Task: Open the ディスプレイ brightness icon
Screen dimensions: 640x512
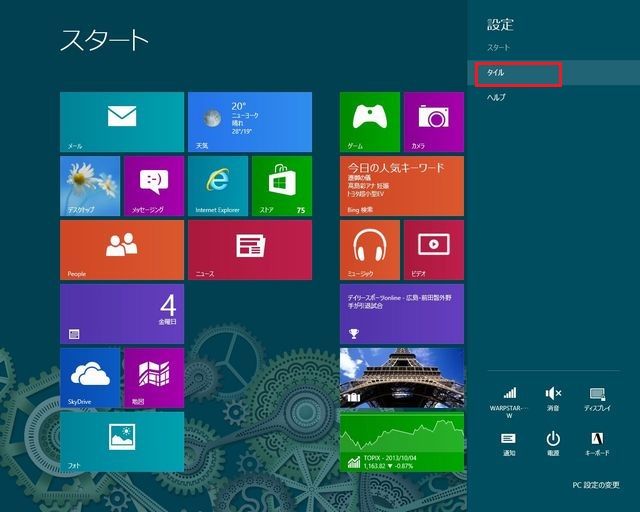Action: tap(597, 399)
